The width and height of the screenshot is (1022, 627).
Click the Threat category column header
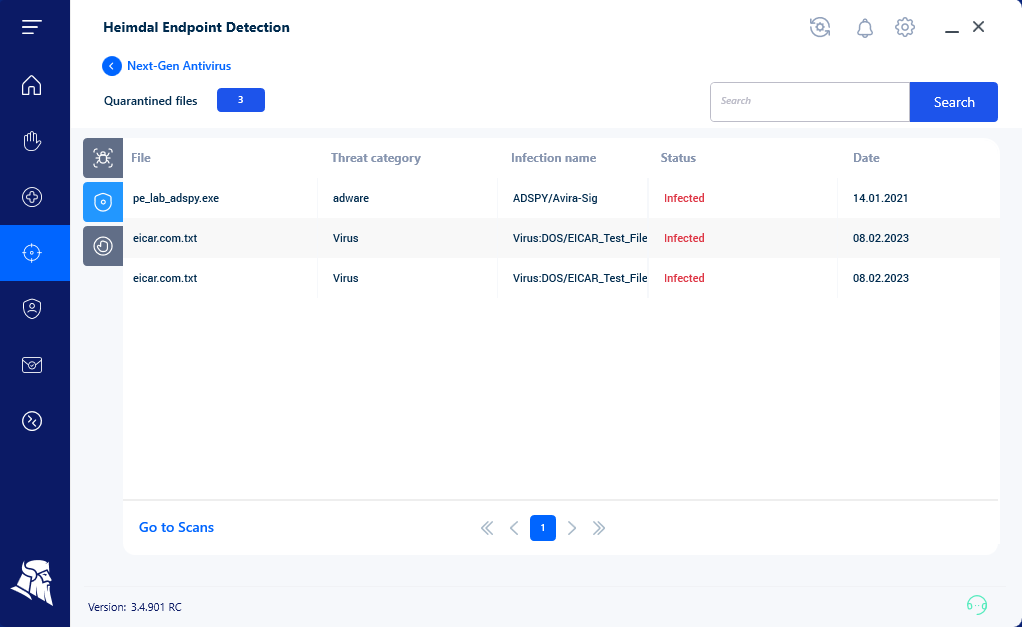coord(375,158)
